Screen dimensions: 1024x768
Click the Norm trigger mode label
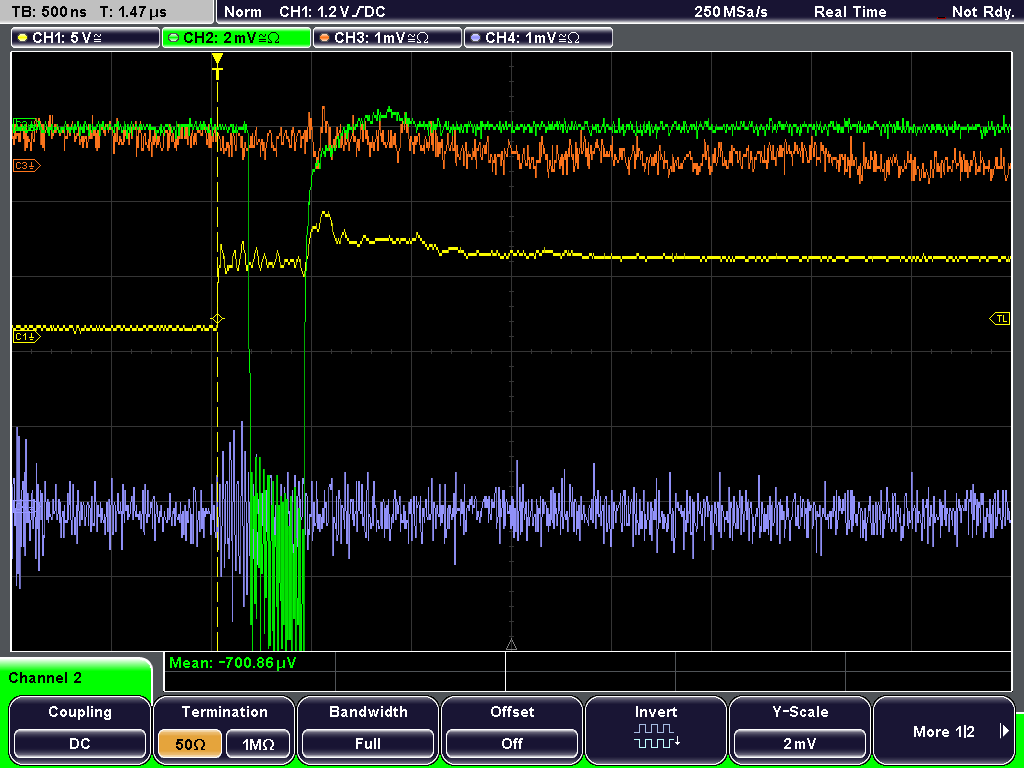(243, 12)
